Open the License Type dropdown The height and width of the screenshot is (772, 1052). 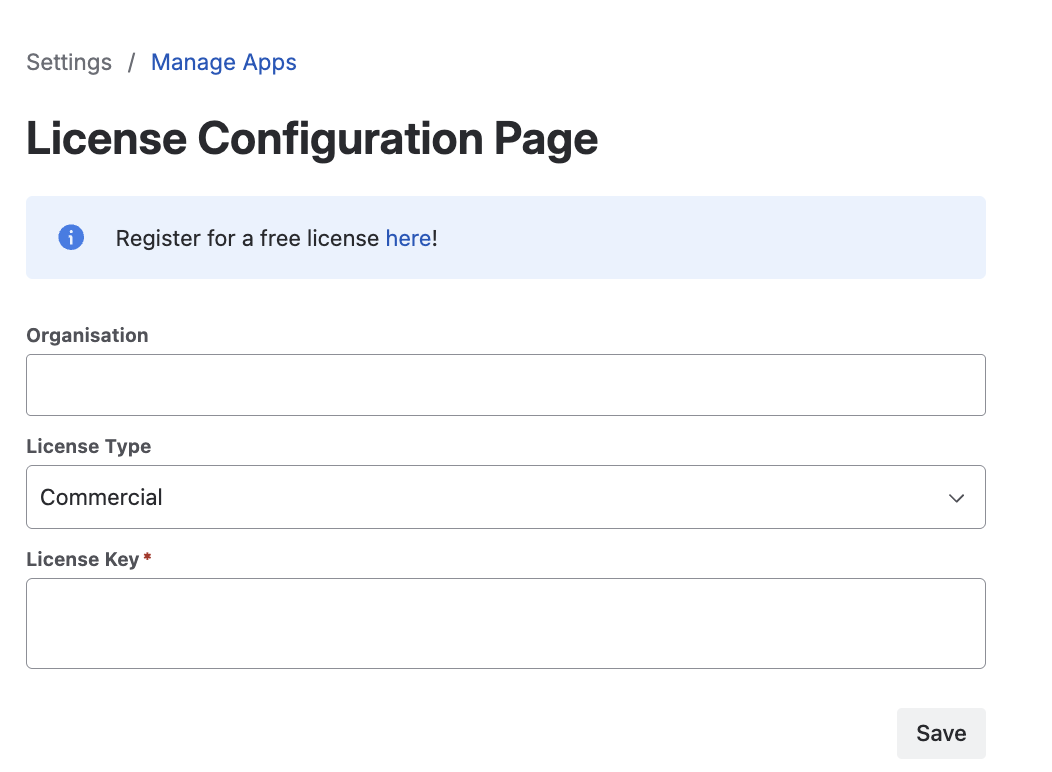pyautogui.click(x=506, y=497)
